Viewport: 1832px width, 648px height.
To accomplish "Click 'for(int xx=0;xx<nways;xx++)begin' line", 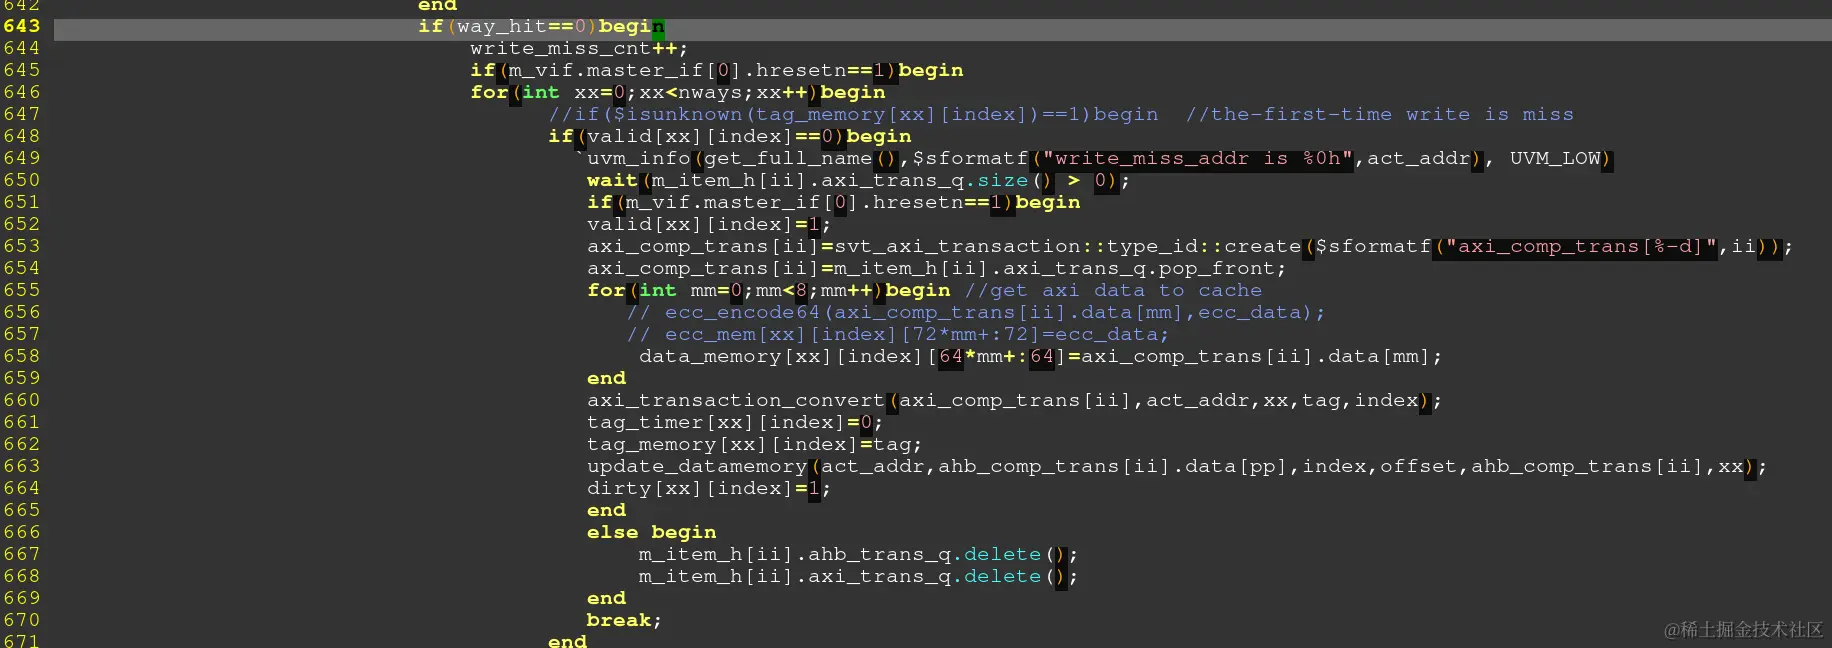I will pos(678,92).
